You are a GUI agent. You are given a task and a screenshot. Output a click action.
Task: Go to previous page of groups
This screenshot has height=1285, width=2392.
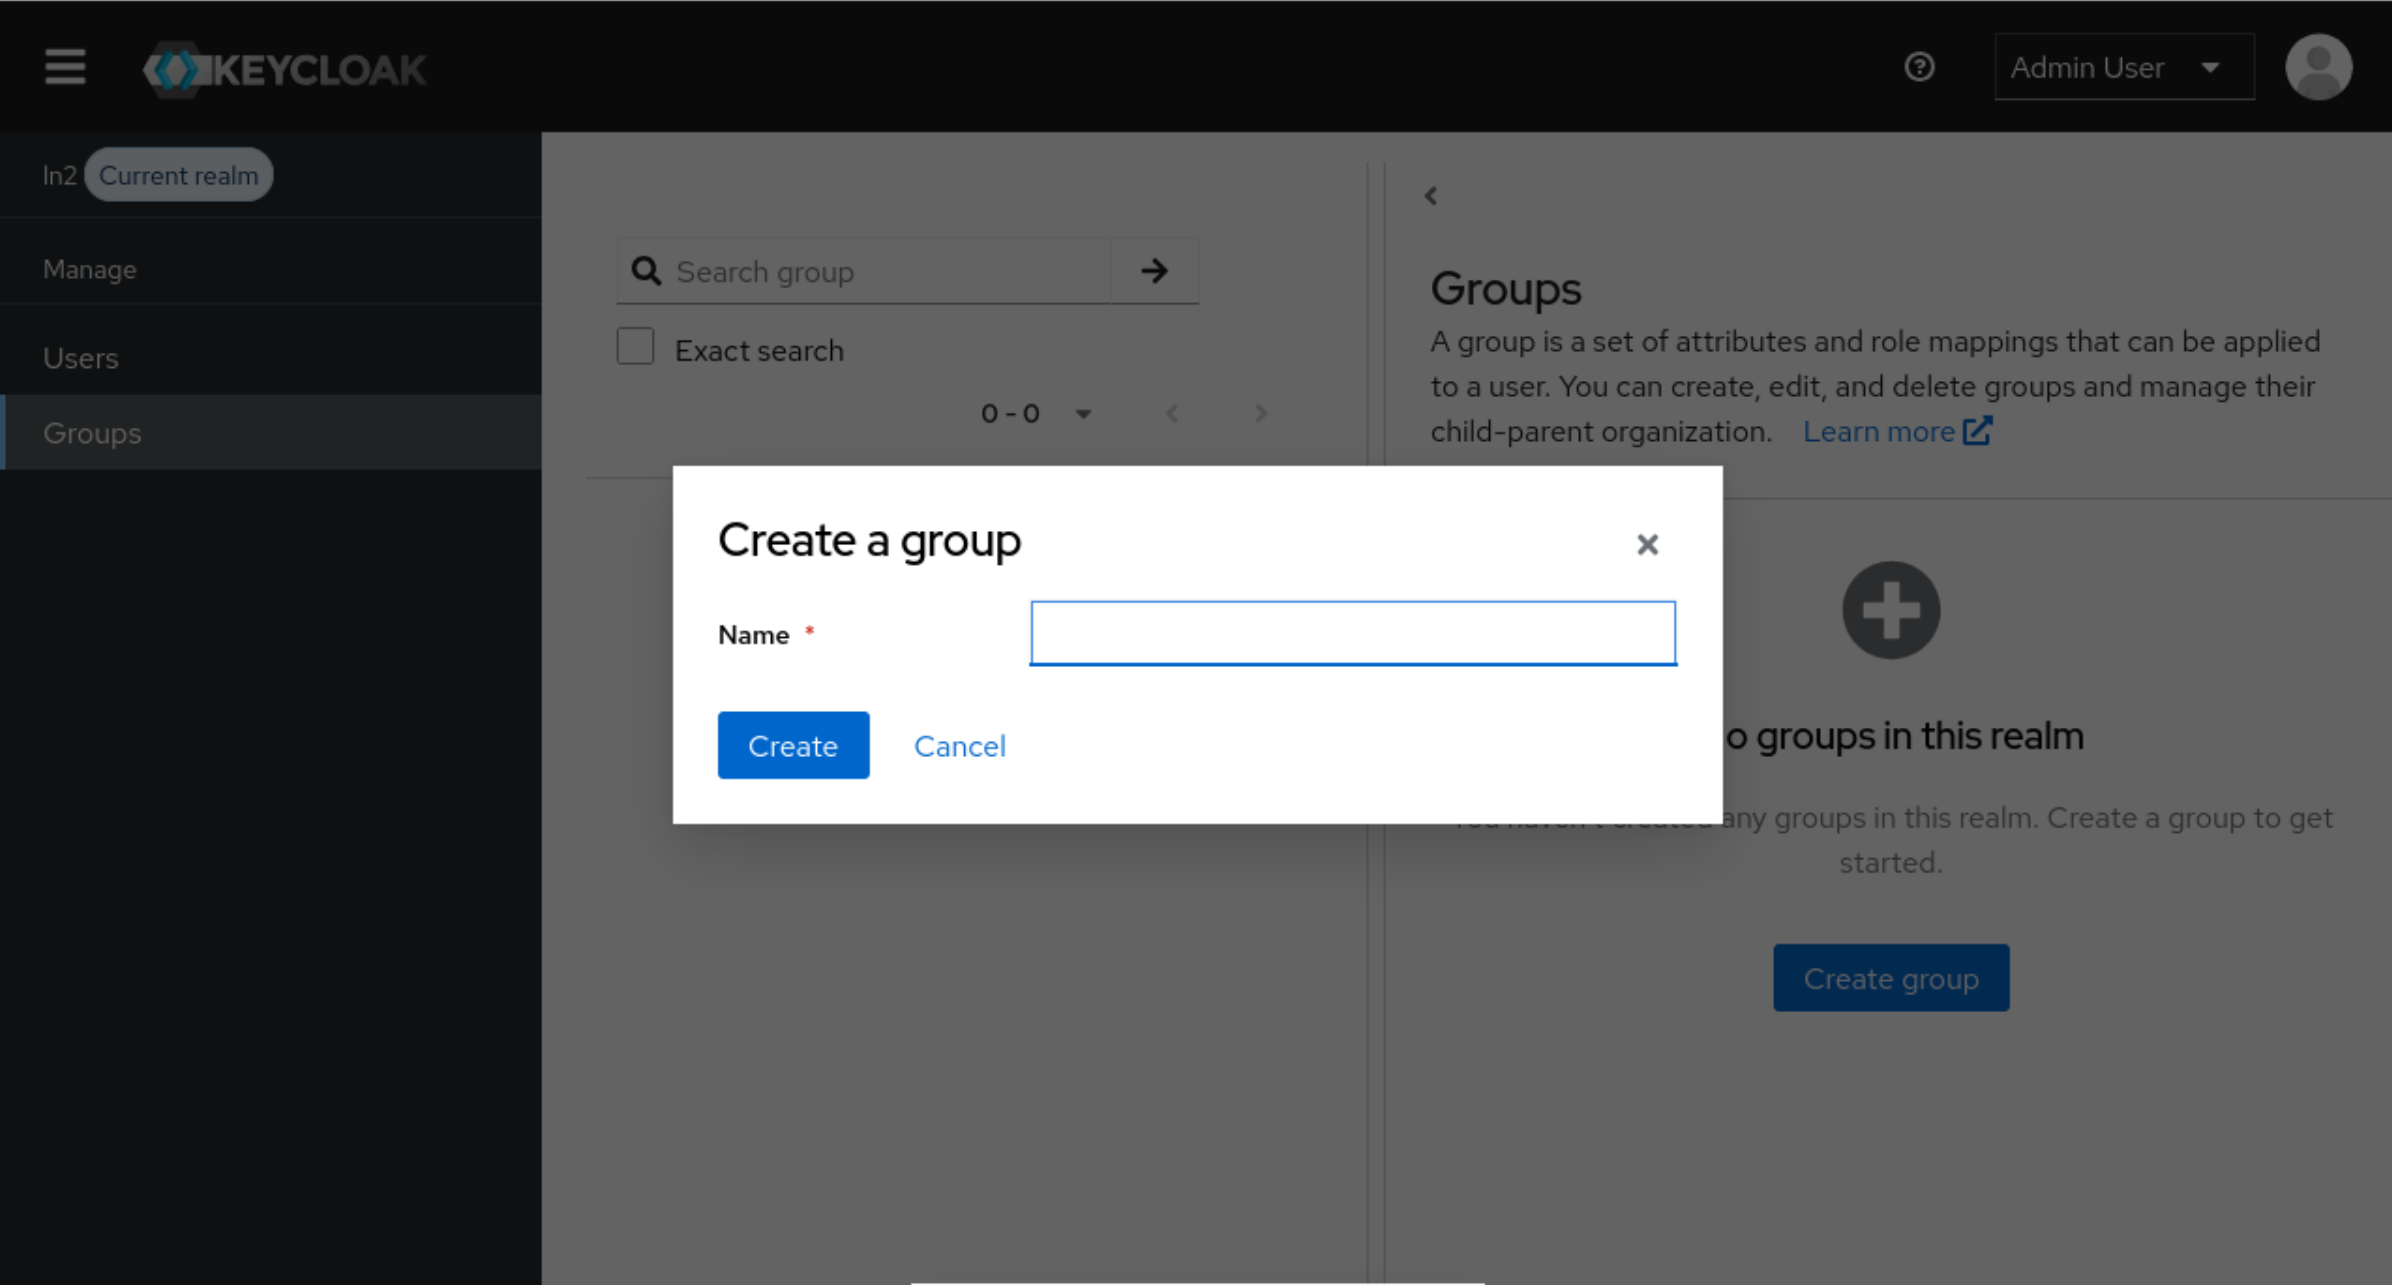(x=1172, y=413)
